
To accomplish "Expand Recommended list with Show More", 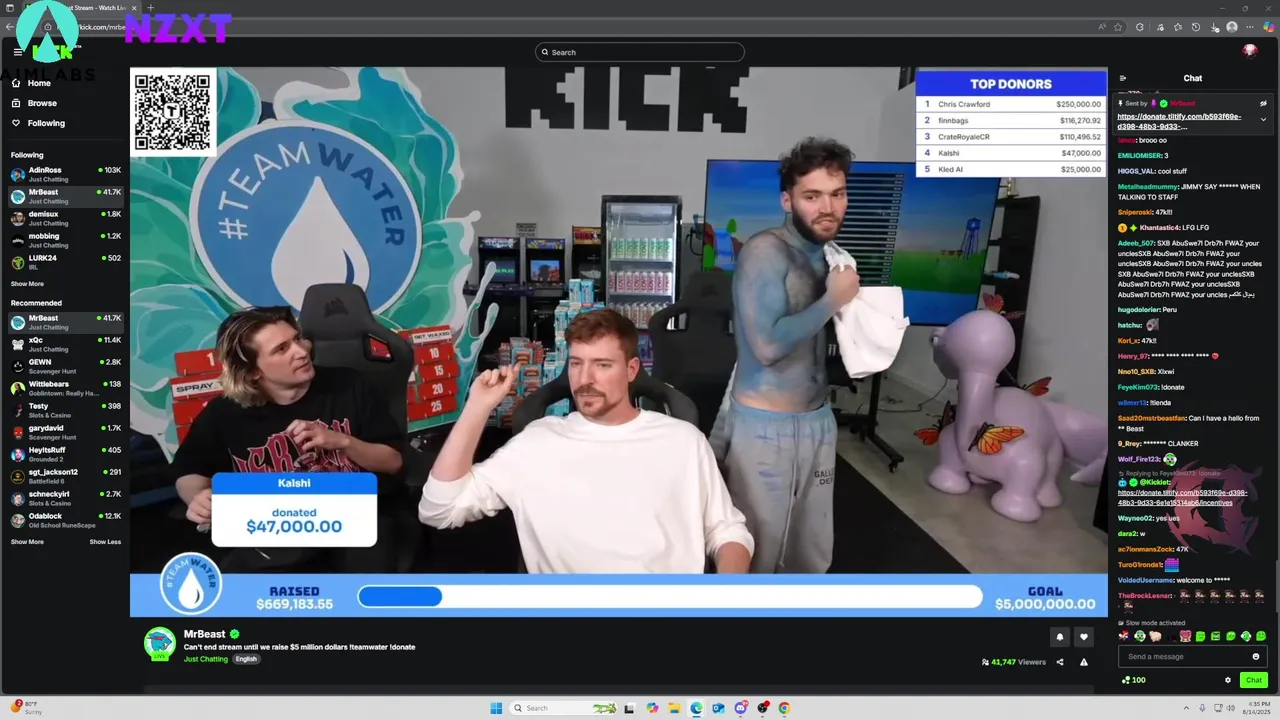I will click(27, 542).
